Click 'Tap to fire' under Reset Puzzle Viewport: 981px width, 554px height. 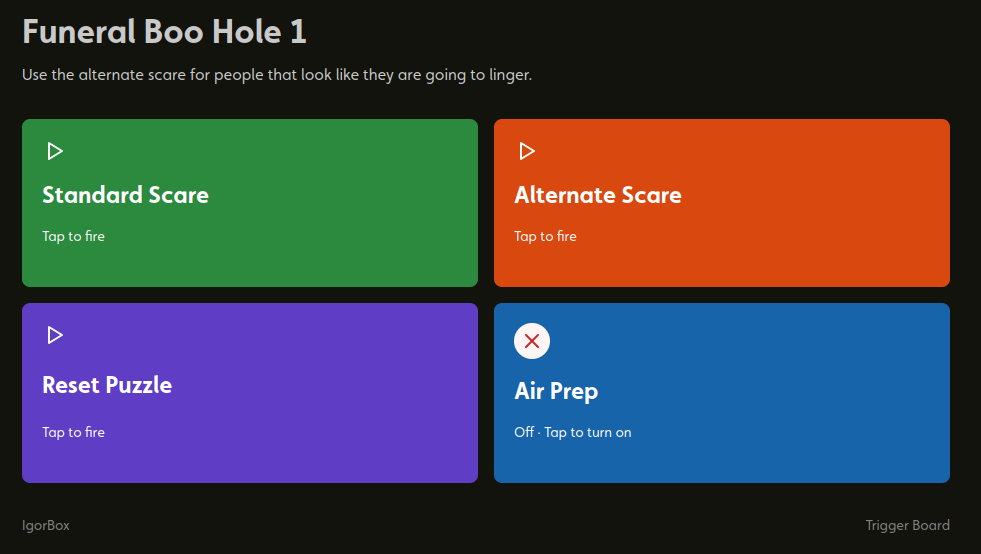[x=73, y=432]
